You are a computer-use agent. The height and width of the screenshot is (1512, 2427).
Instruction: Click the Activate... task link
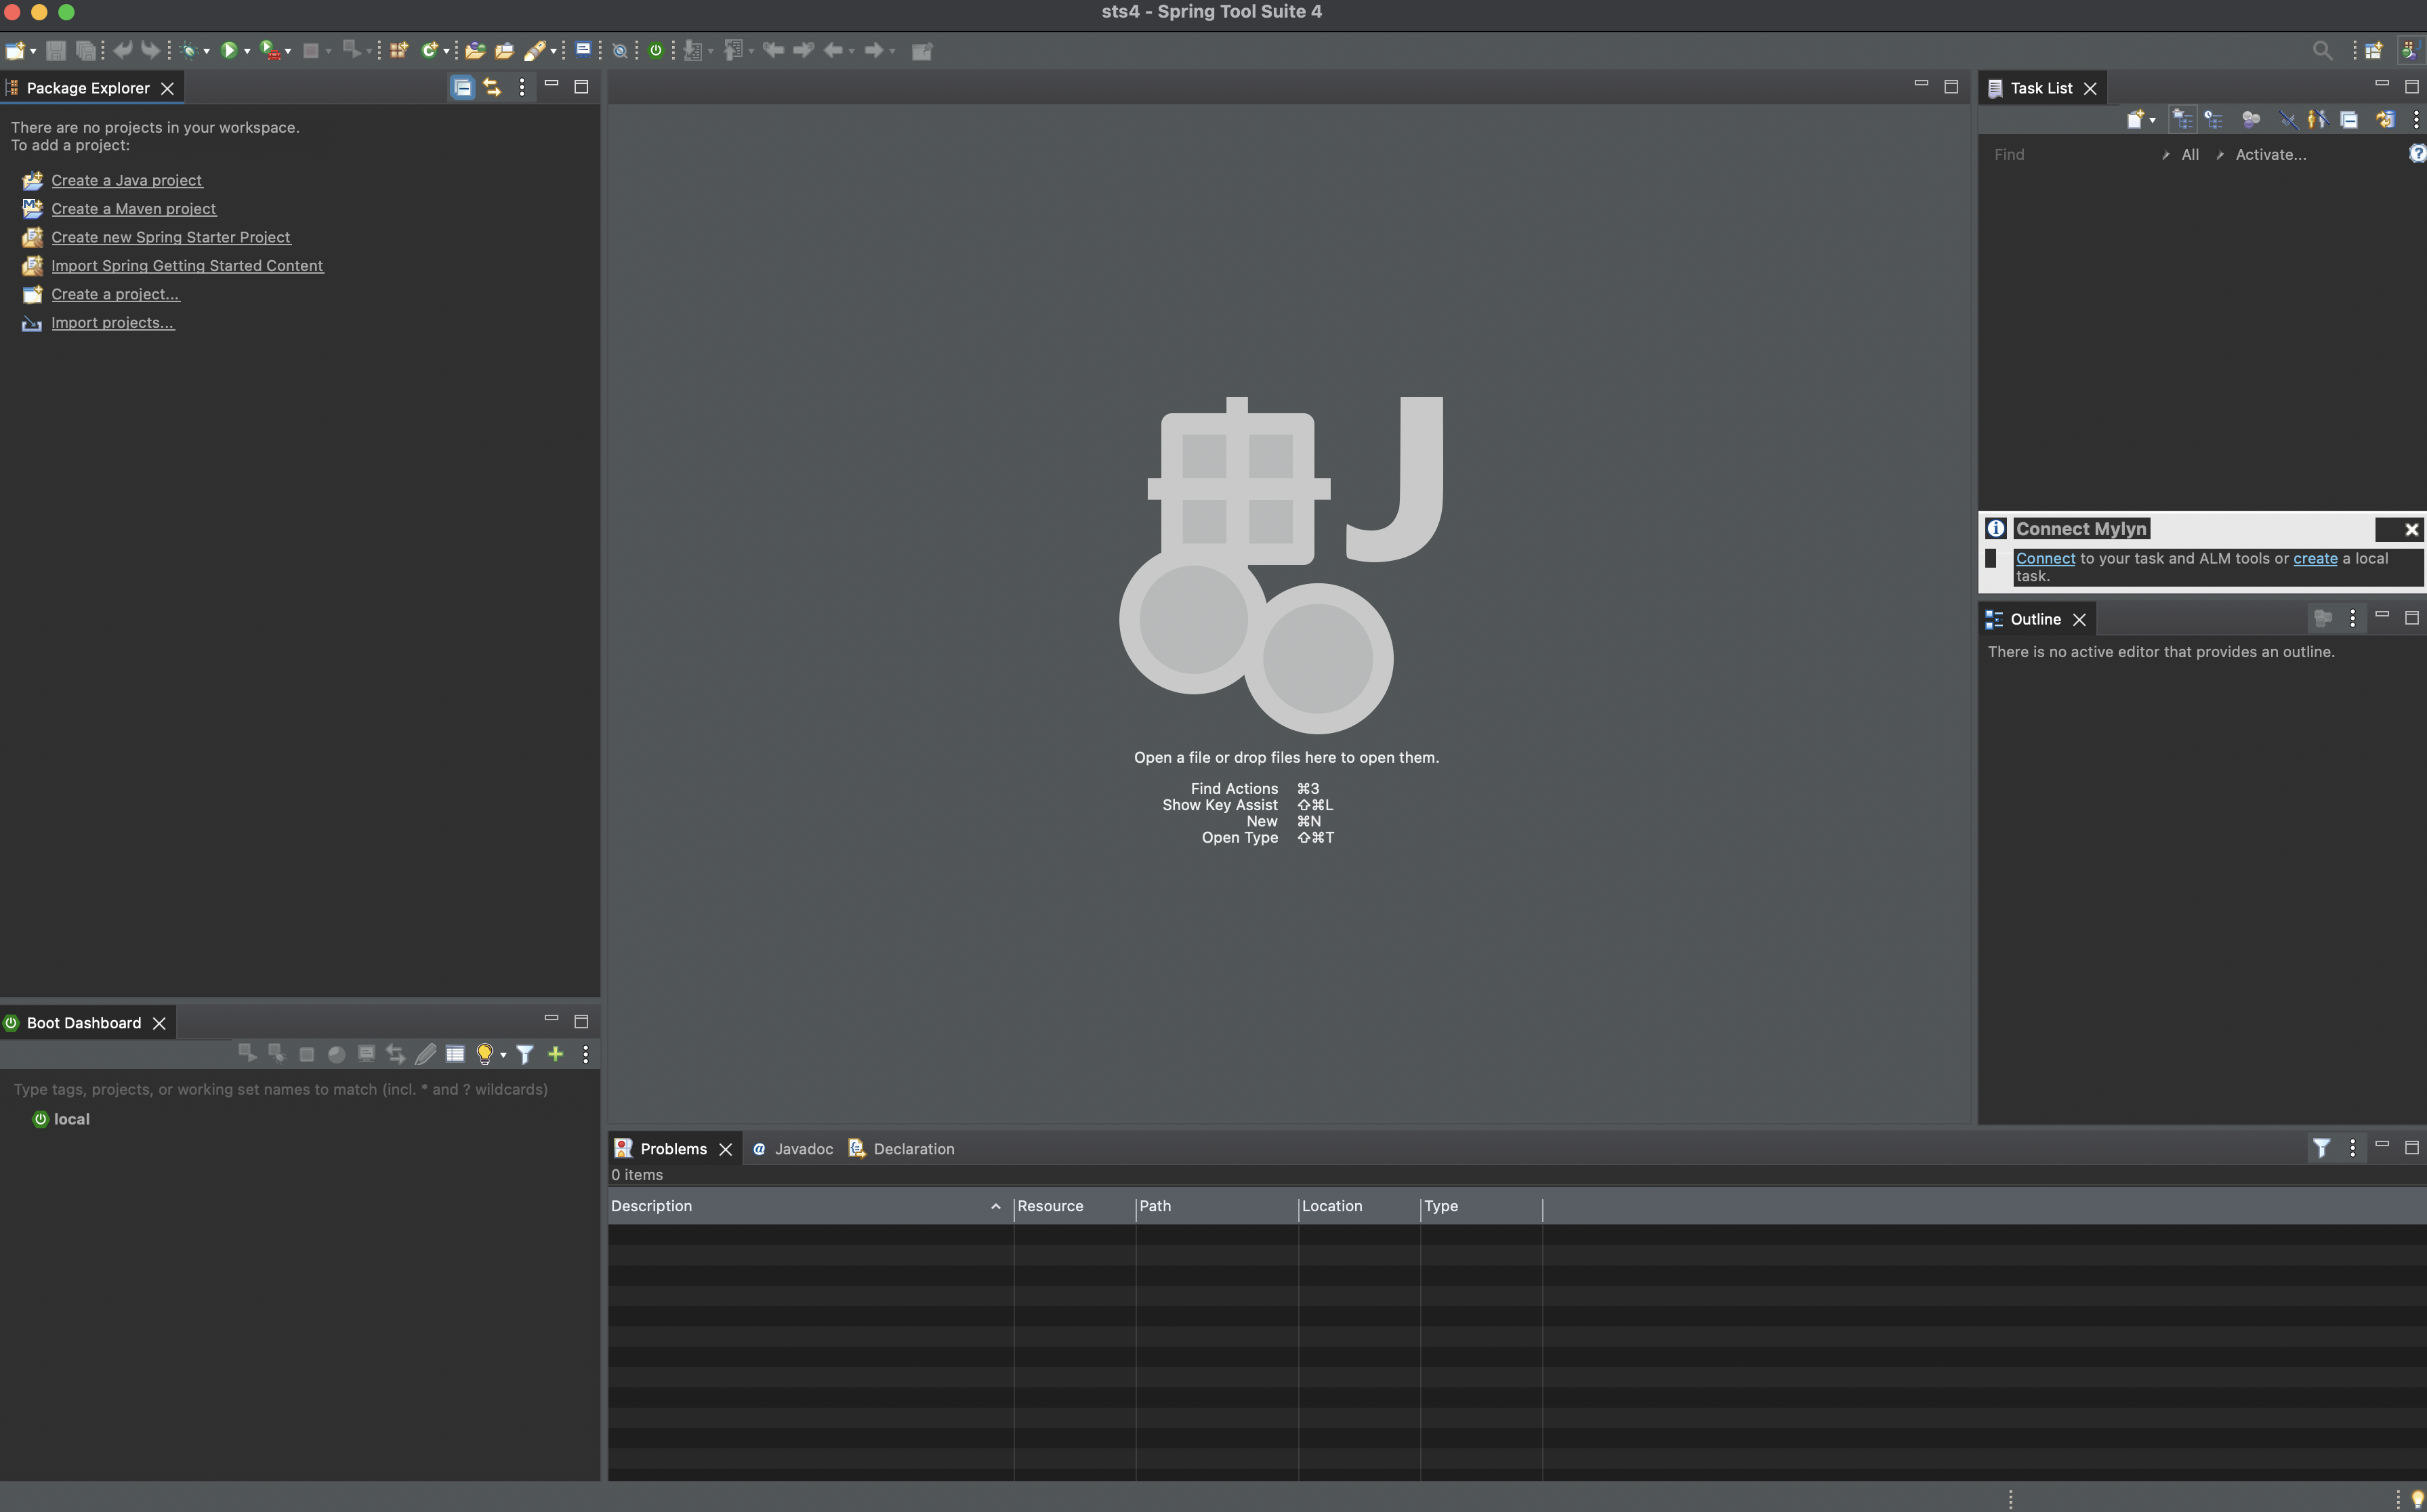pyautogui.click(x=2270, y=154)
